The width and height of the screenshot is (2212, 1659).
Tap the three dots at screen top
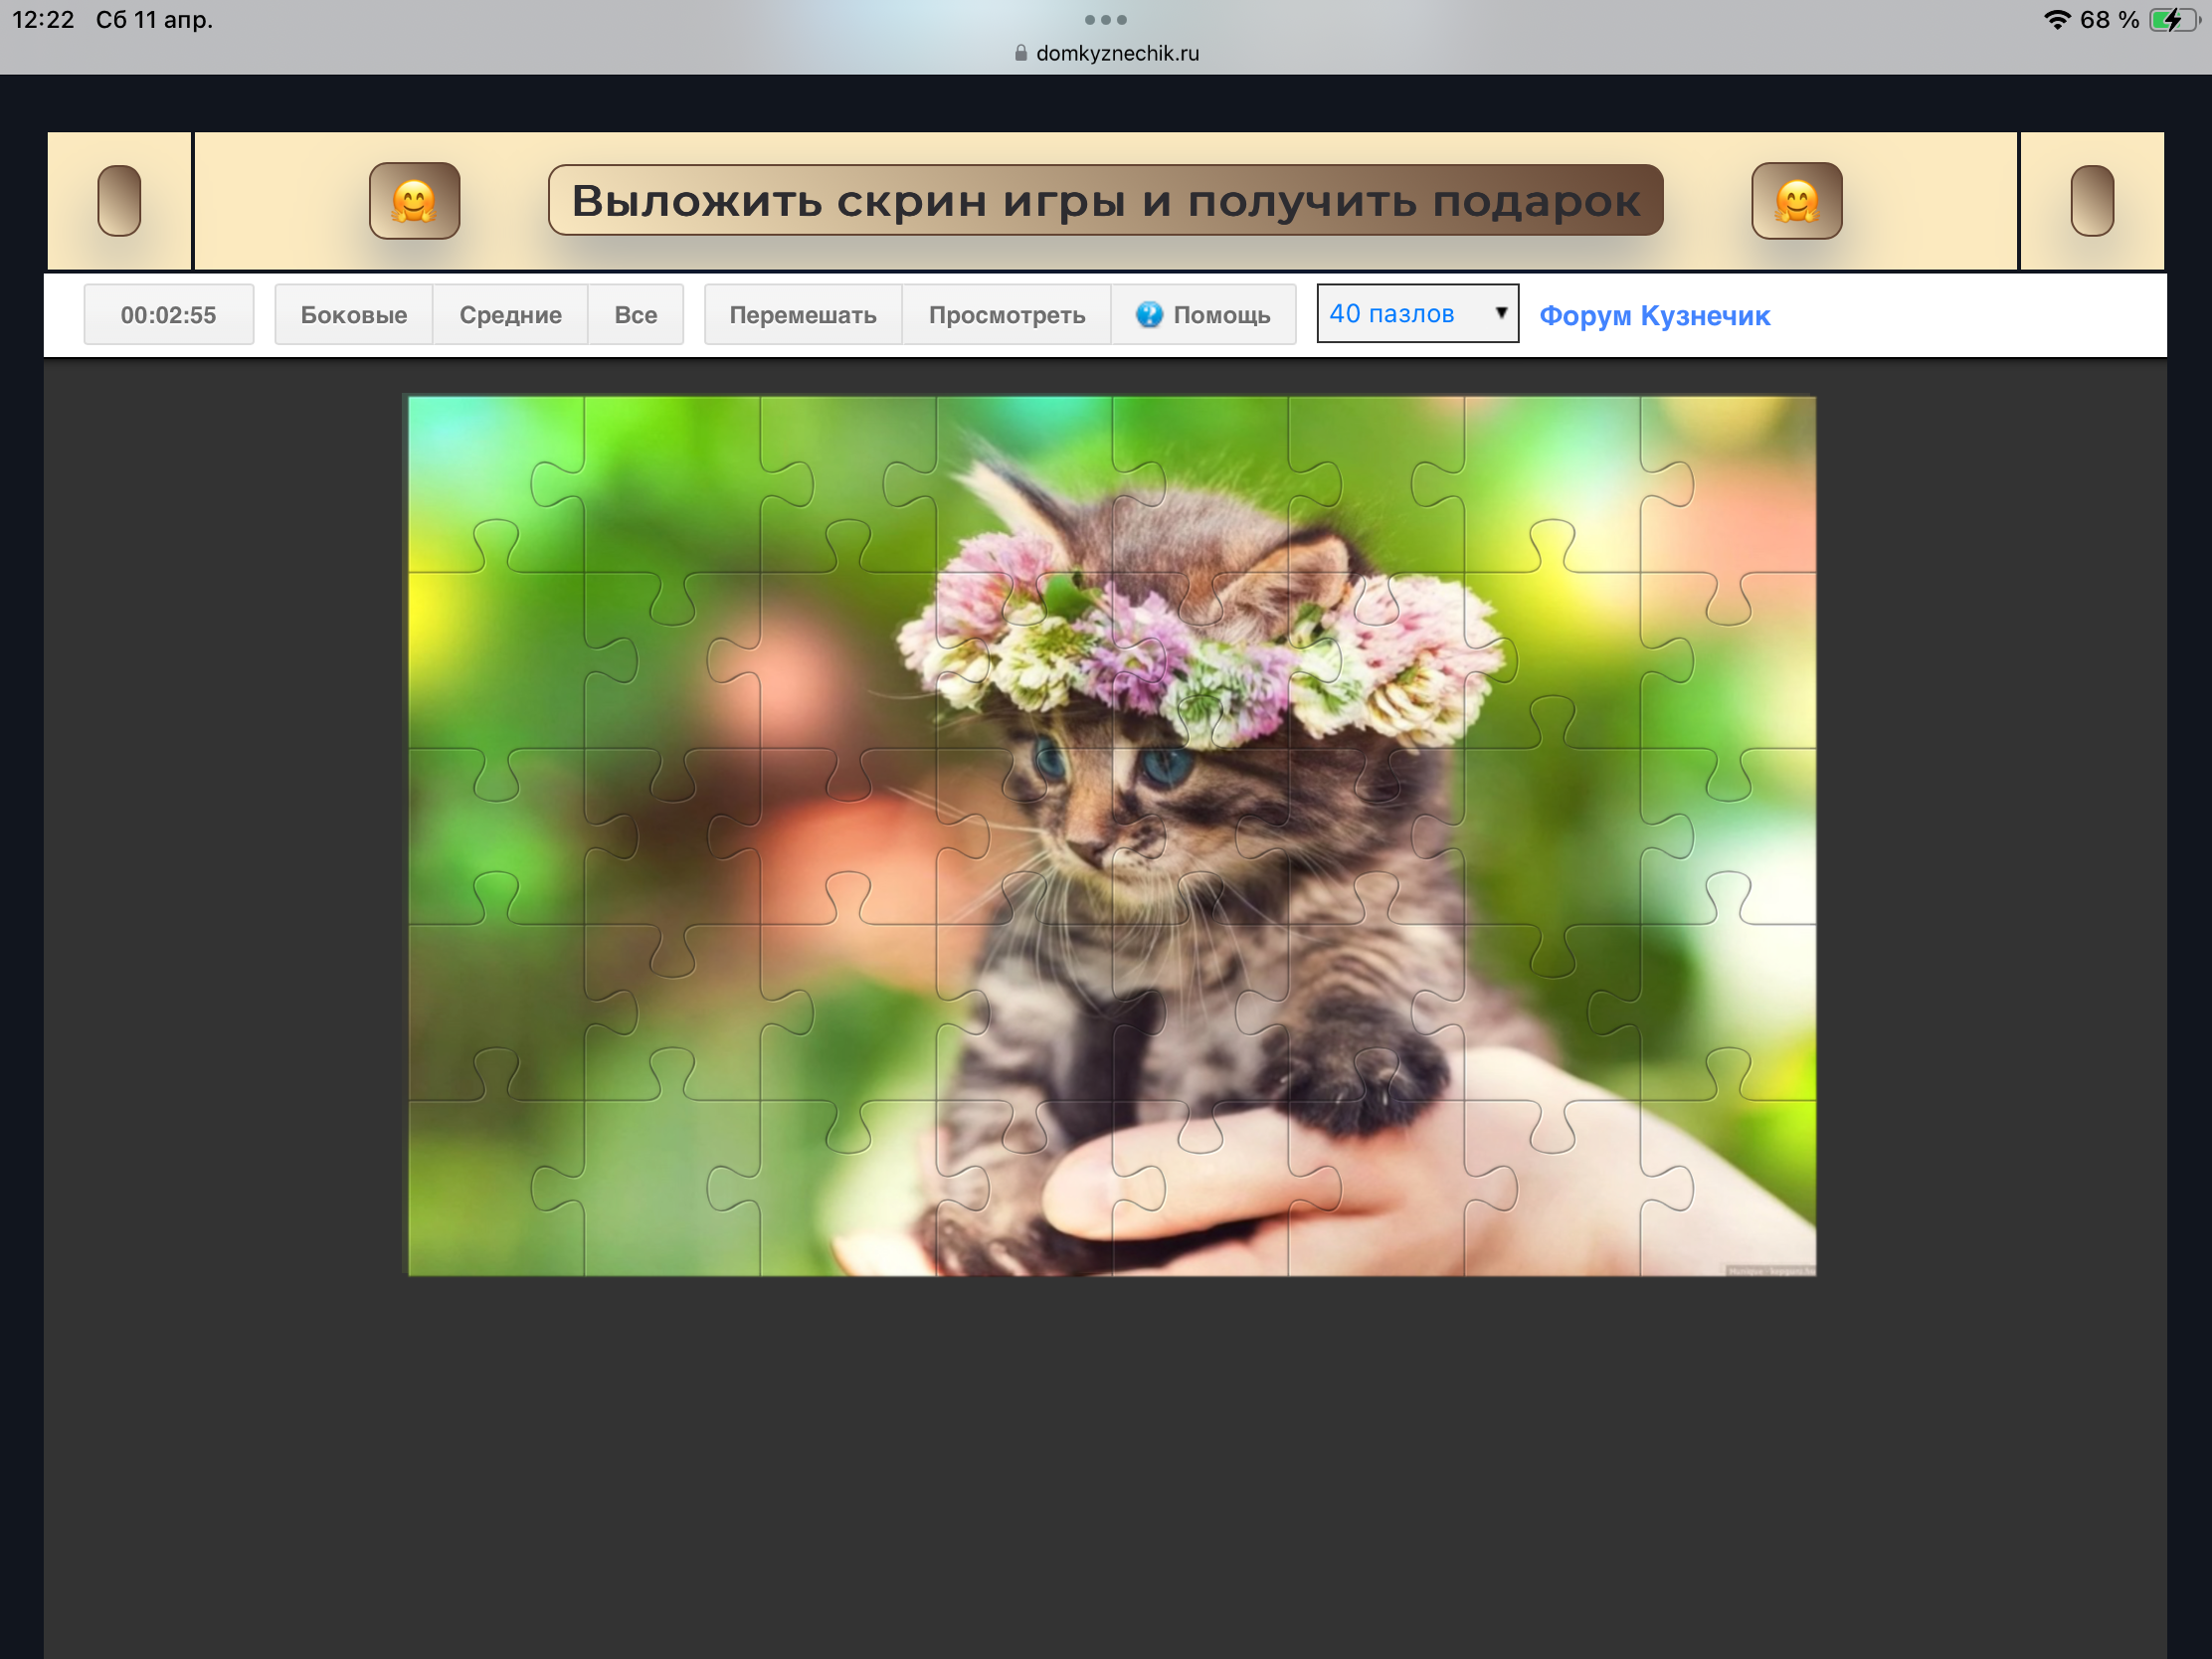(x=1105, y=20)
